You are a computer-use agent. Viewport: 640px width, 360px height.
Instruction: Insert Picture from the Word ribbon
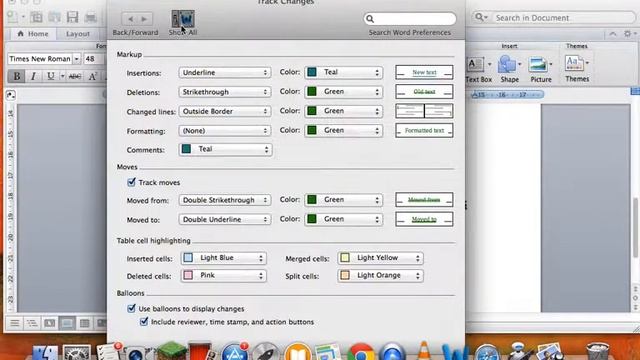(x=538, y=64)
